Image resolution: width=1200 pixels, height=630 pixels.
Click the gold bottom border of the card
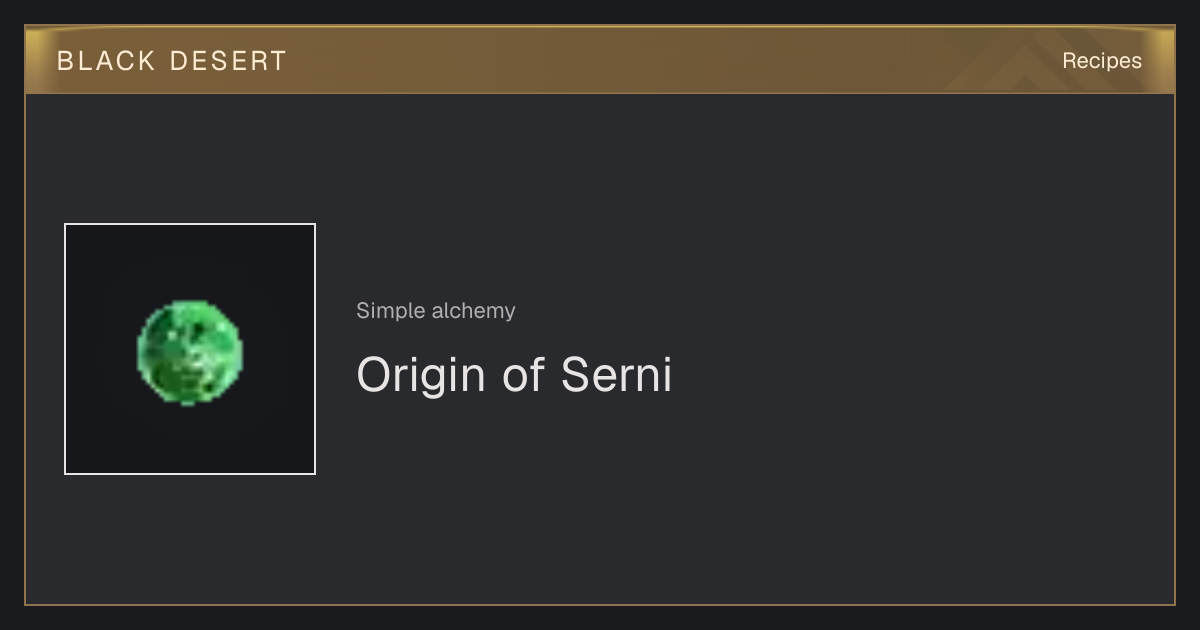click(x=600, y=605)
